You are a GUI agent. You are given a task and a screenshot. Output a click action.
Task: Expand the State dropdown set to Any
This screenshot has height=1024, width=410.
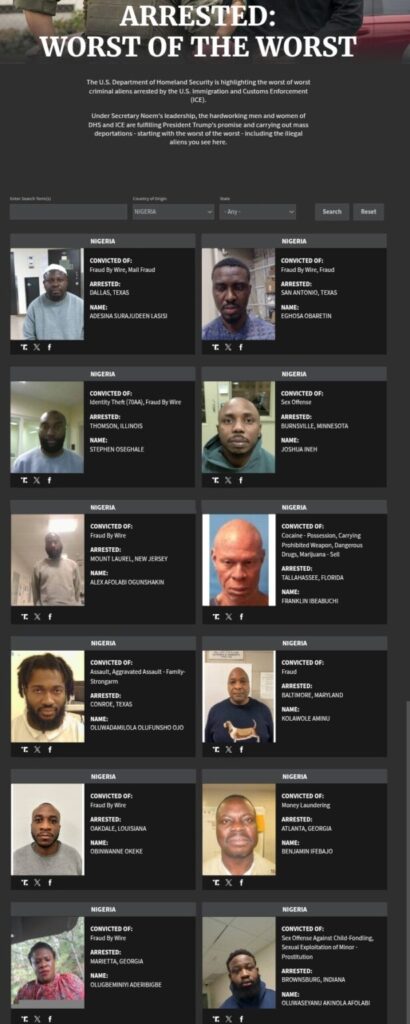pos(258,212)
